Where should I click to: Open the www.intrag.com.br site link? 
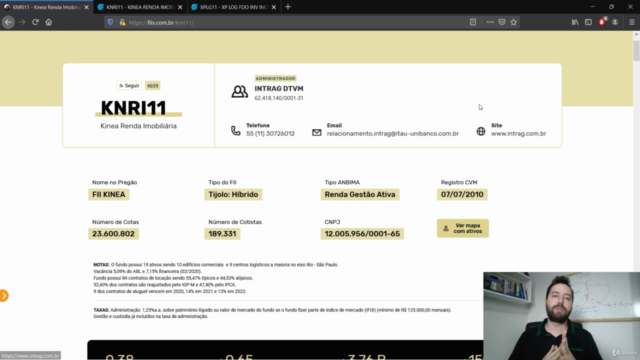pyautogui.click(x=518, y=133)
